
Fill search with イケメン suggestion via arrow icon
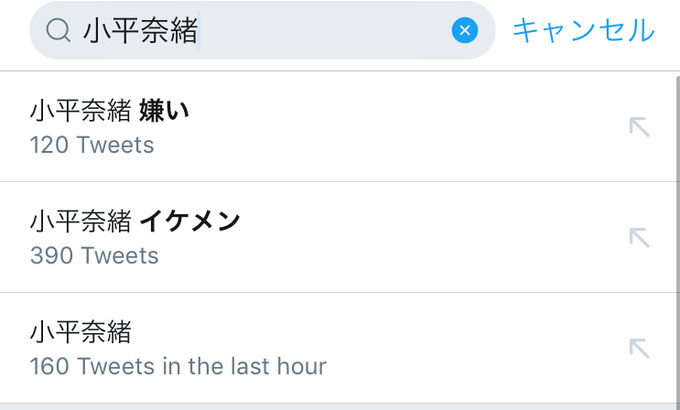click(639, 238)
